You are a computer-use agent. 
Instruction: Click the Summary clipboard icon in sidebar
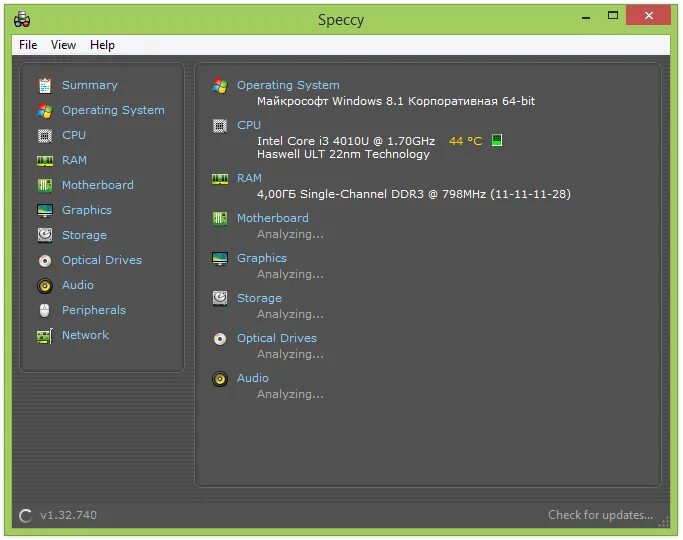(x=45, y=85)
